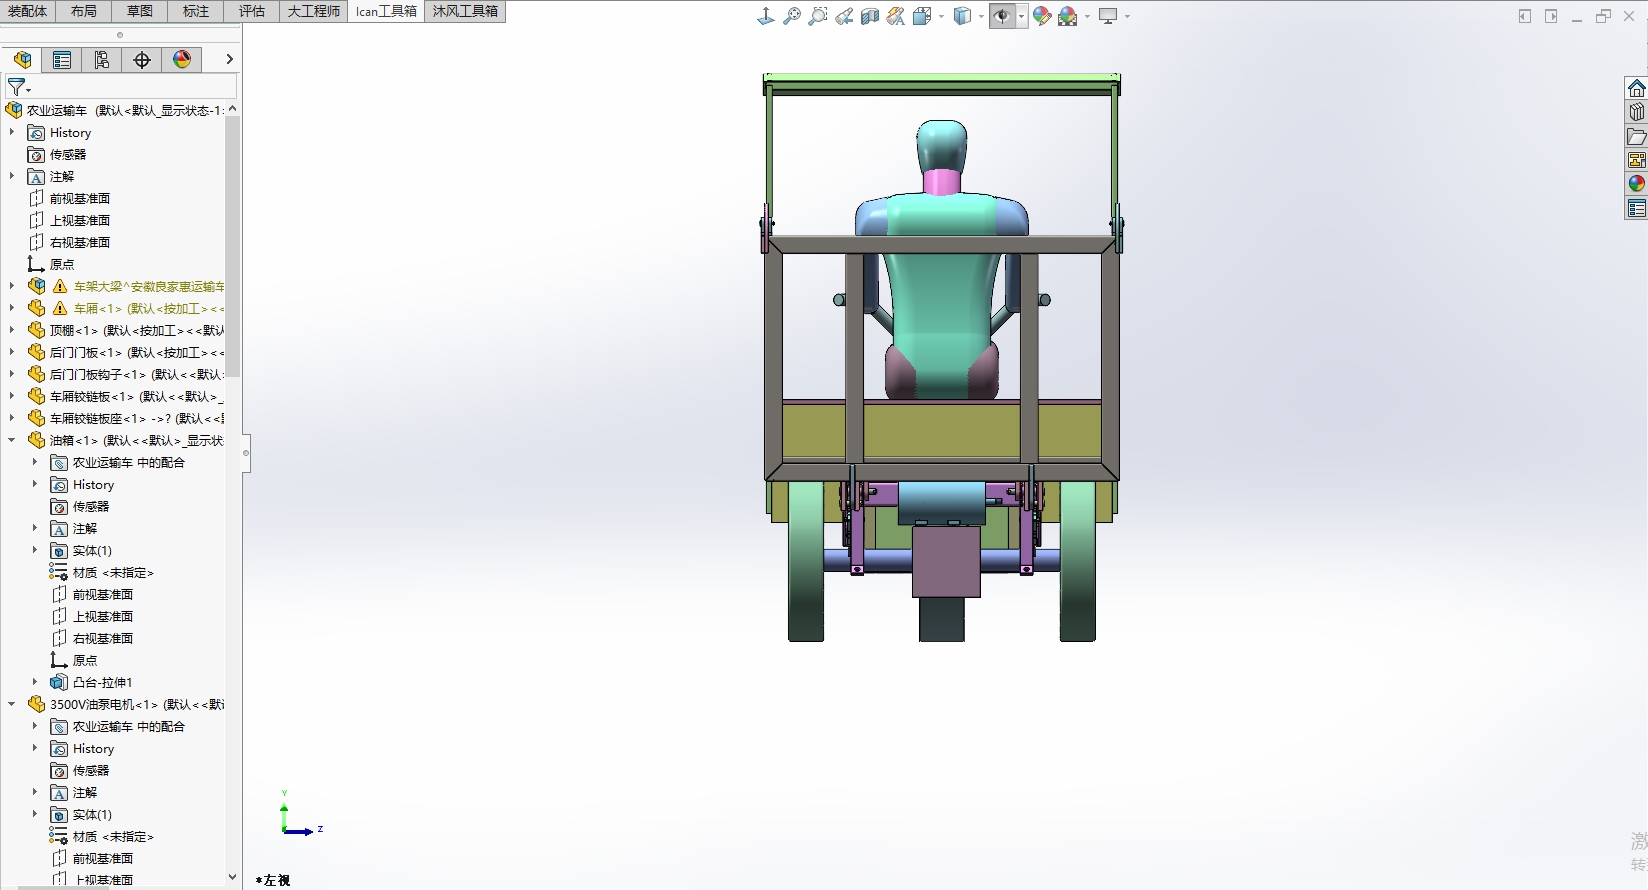This screenshot has width=1648, height=890.
Task: Select the 装配体 ribbon tab
Action: click(x=27, y=11)
